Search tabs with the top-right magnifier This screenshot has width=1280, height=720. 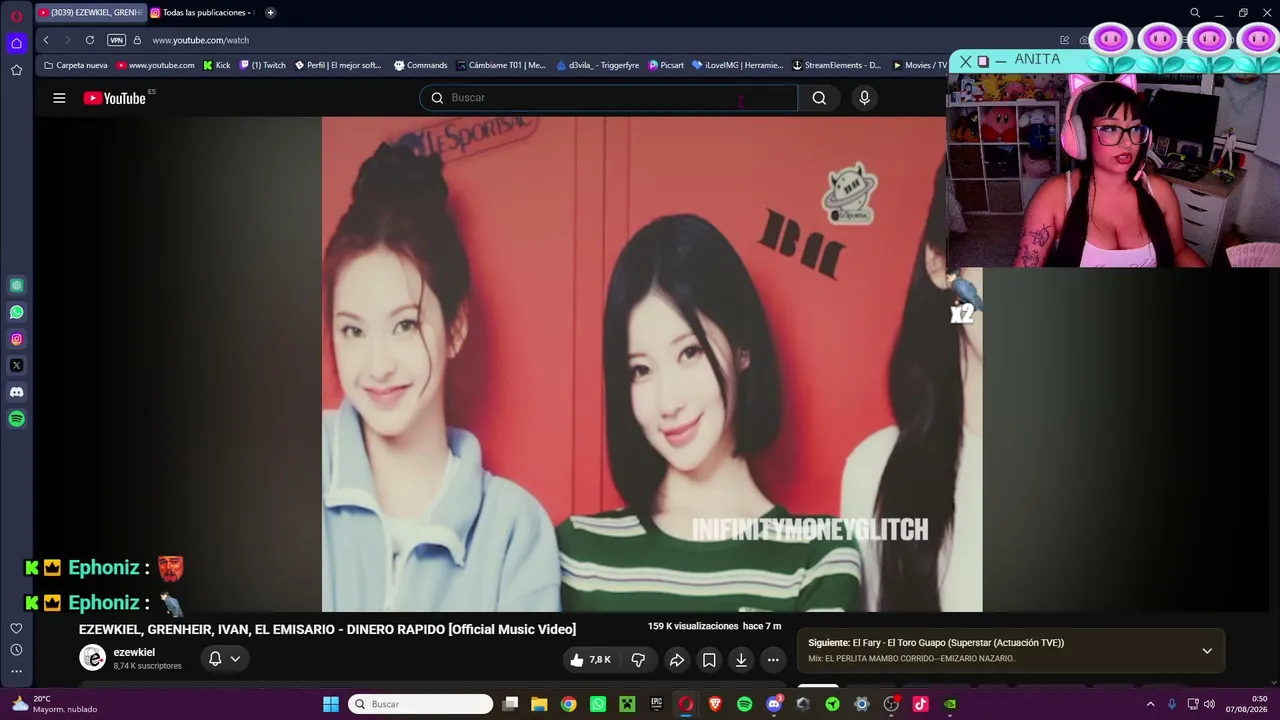pyautogui.click(x=1195, y=13)
